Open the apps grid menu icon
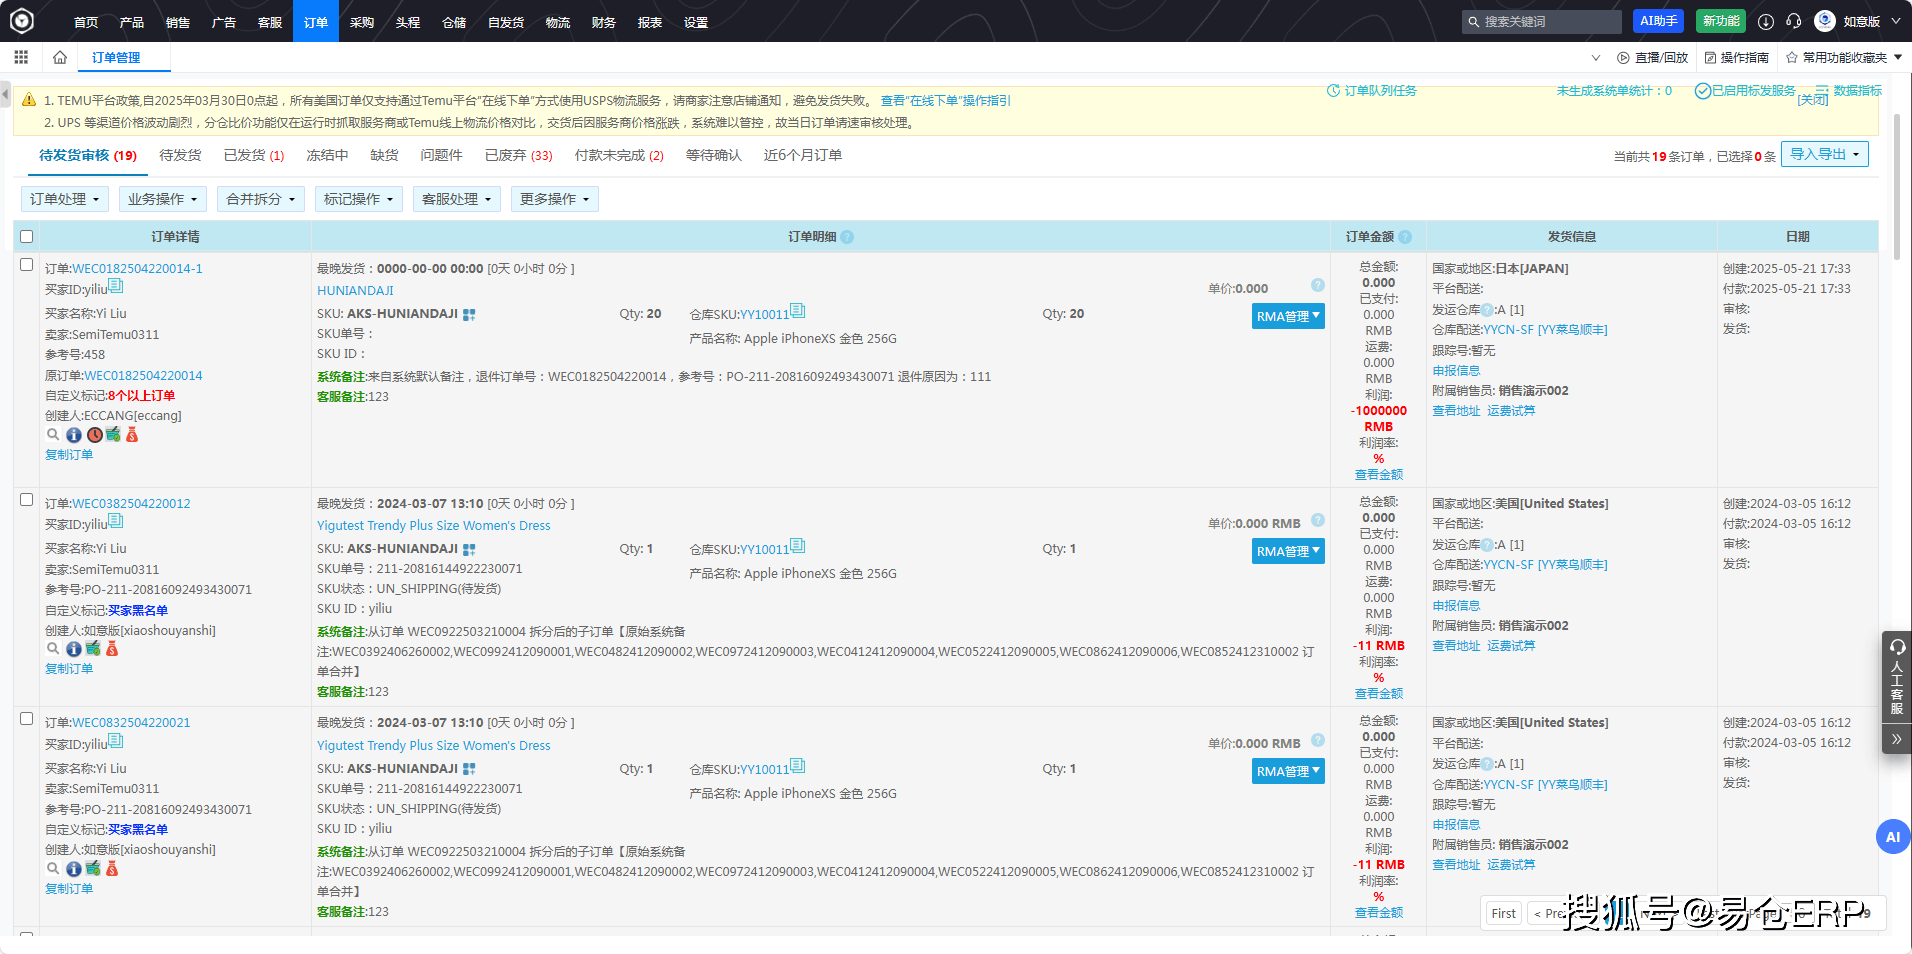 coord(21,57)
